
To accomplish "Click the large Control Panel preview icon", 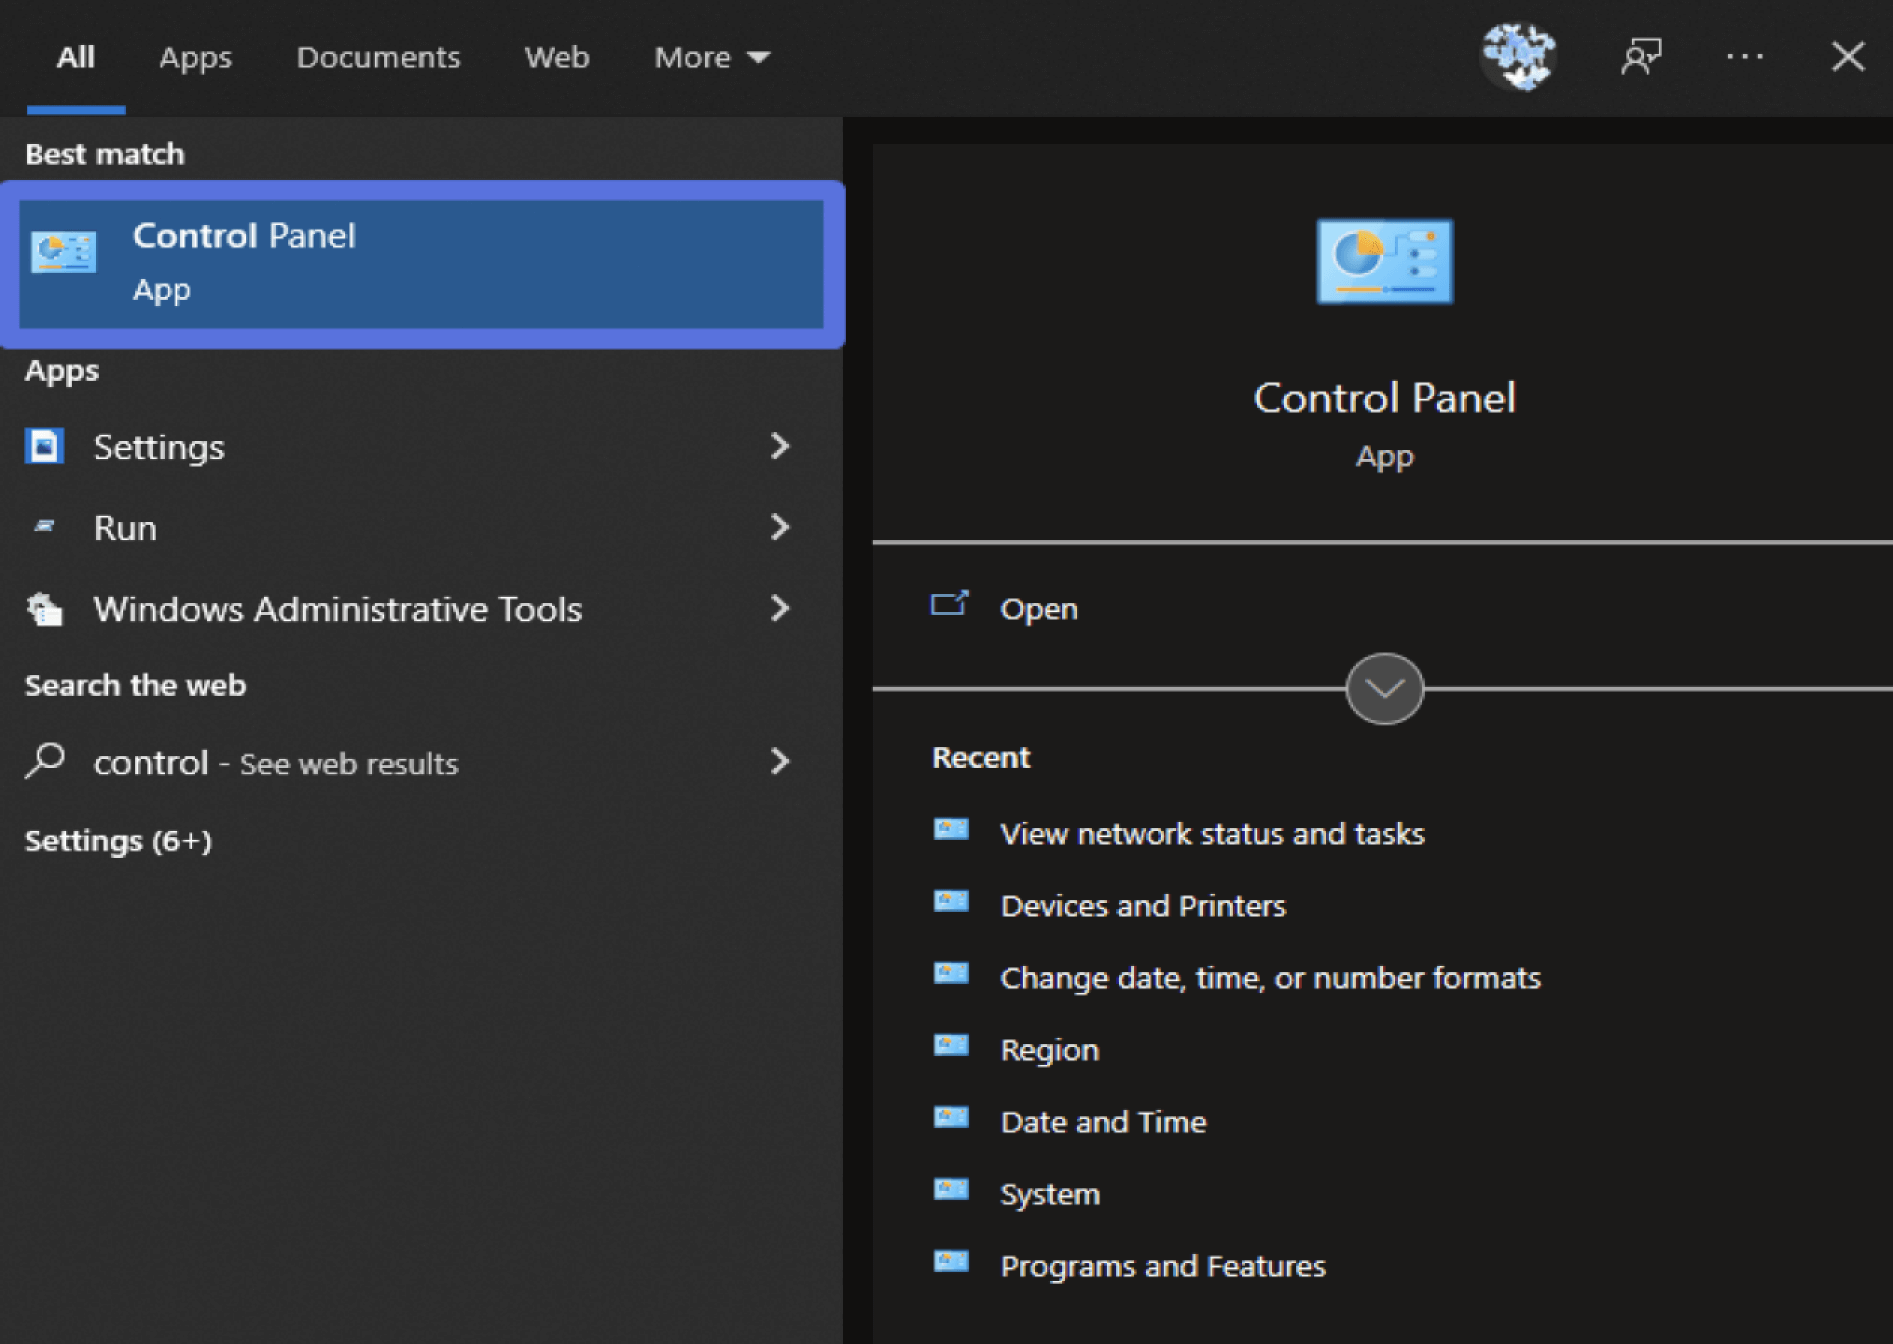I will (1384, 261).
